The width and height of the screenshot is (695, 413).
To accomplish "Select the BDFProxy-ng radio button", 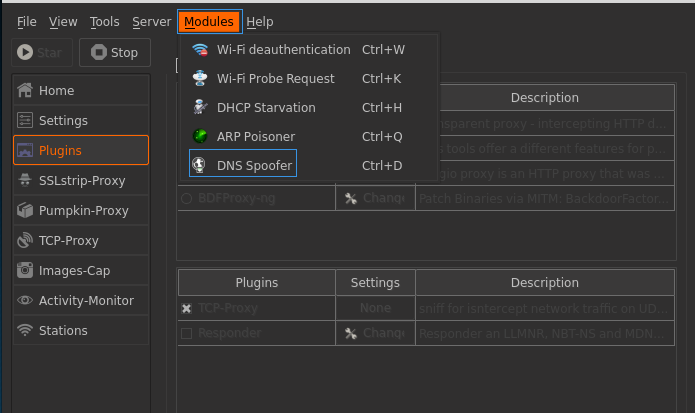I will [x=187, y=199].
